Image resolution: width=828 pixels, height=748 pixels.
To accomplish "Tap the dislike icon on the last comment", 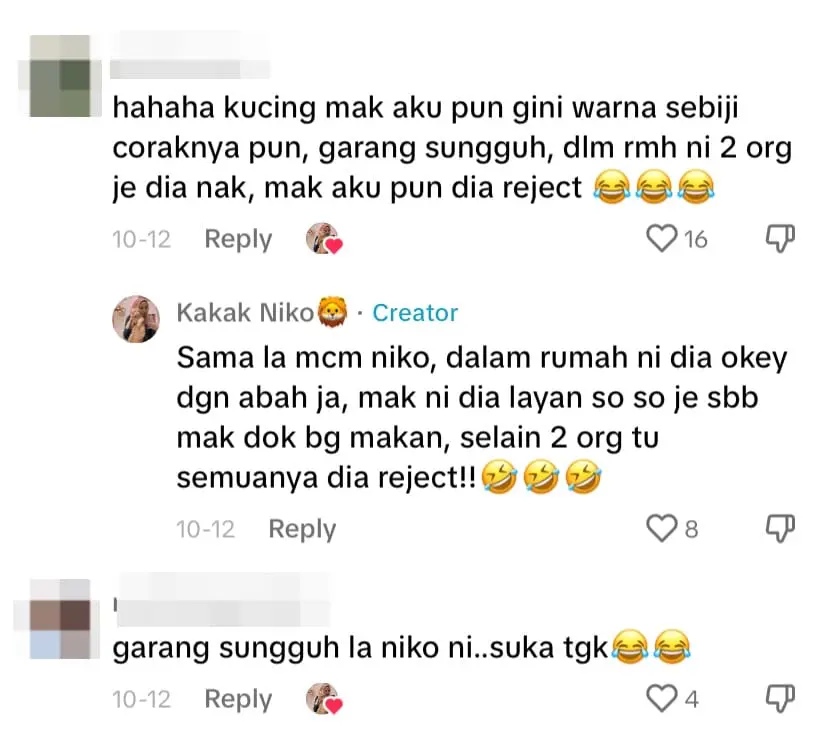I will pyautogui.click(x=781, y=698).
